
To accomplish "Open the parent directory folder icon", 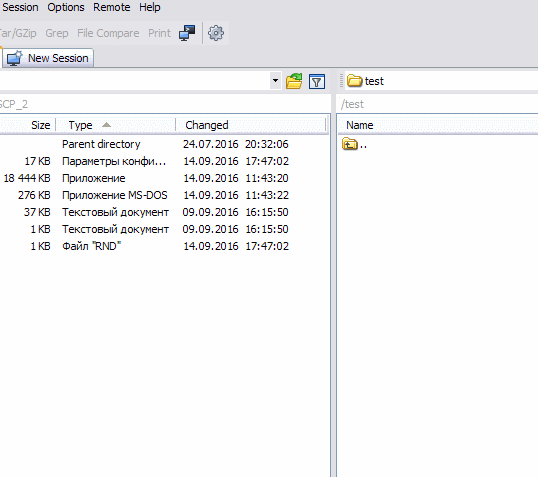I will pos(350,144).
